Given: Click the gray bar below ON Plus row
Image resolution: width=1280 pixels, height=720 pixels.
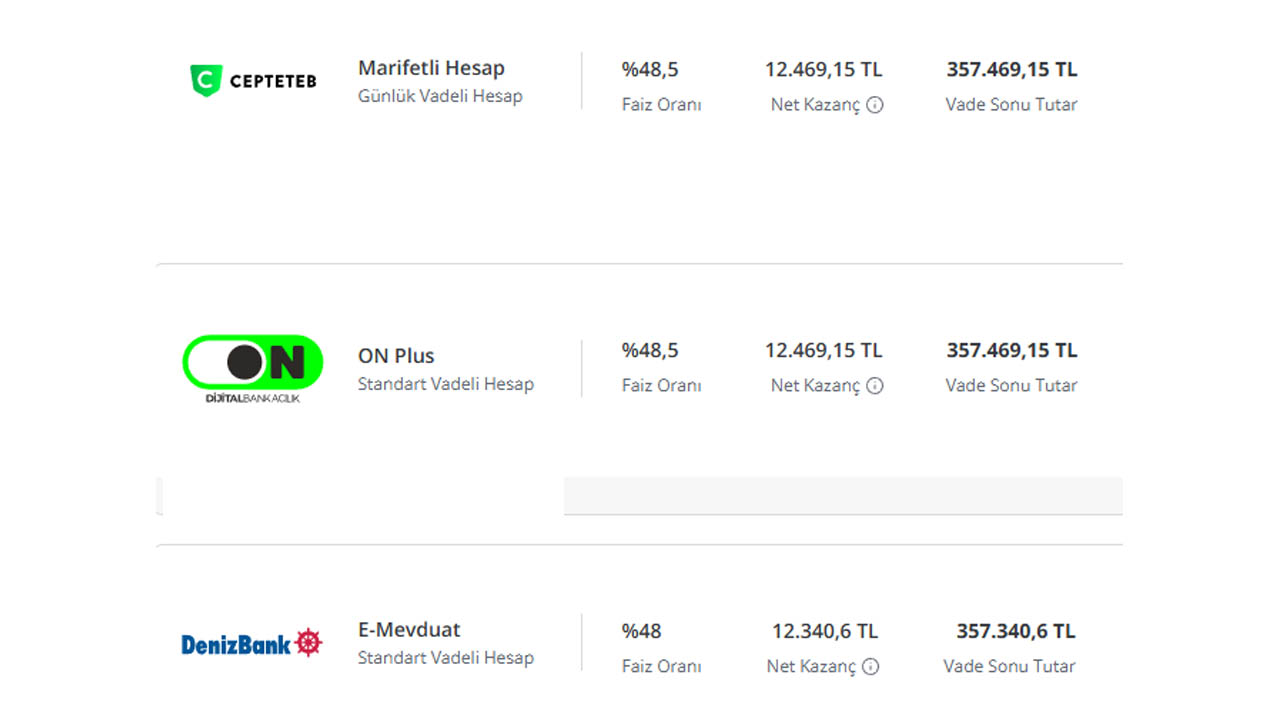Looking at the screenshot, I should pyautogui.click(x=843, y=496).
